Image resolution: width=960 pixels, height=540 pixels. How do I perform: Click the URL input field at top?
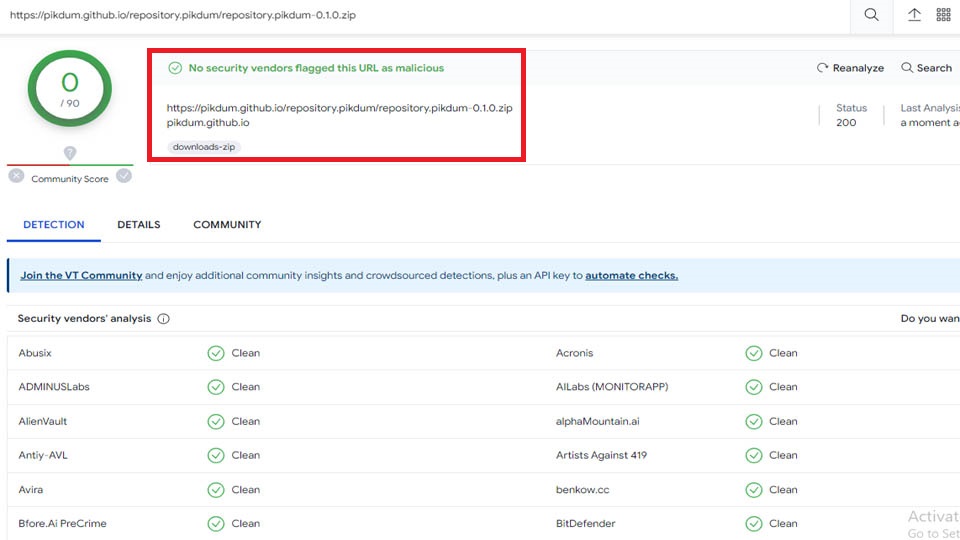[425, 15]
